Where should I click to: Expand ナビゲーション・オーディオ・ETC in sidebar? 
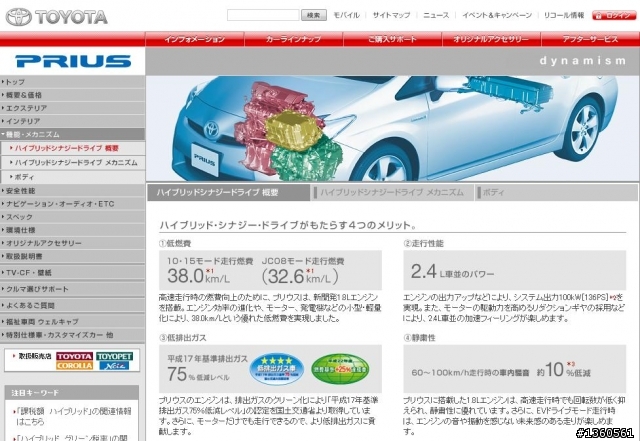click(72, 203)
